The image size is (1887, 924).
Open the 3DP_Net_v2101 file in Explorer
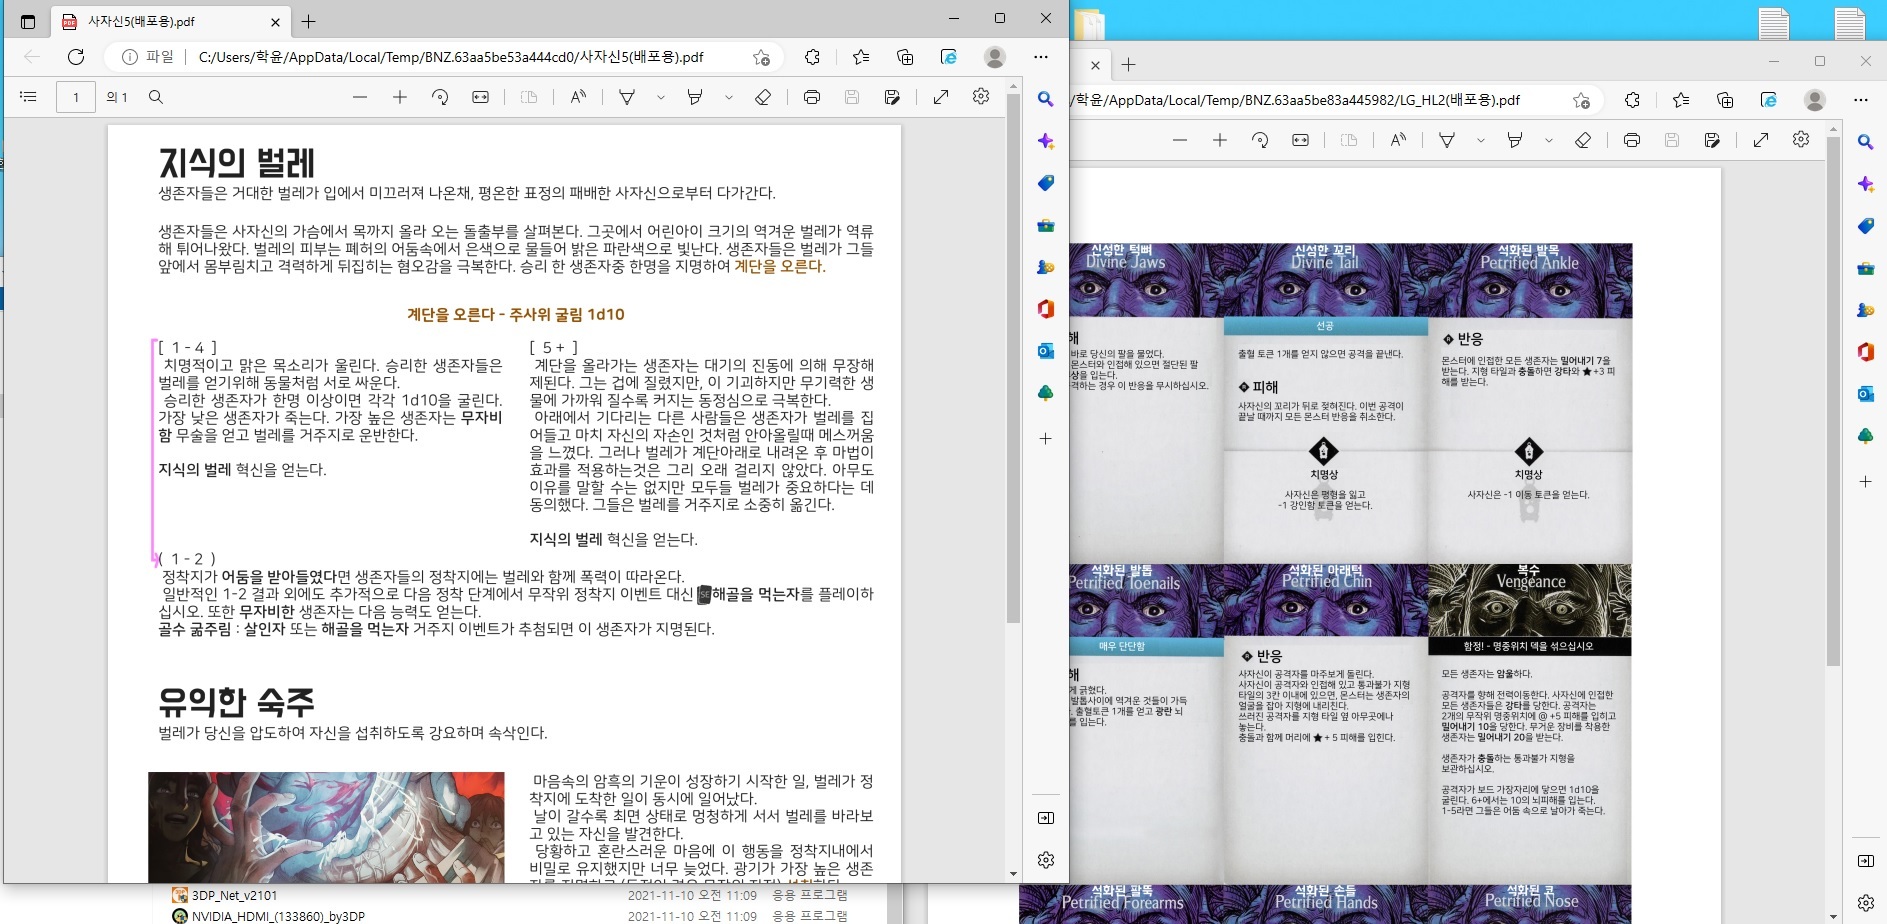(234, 895)
